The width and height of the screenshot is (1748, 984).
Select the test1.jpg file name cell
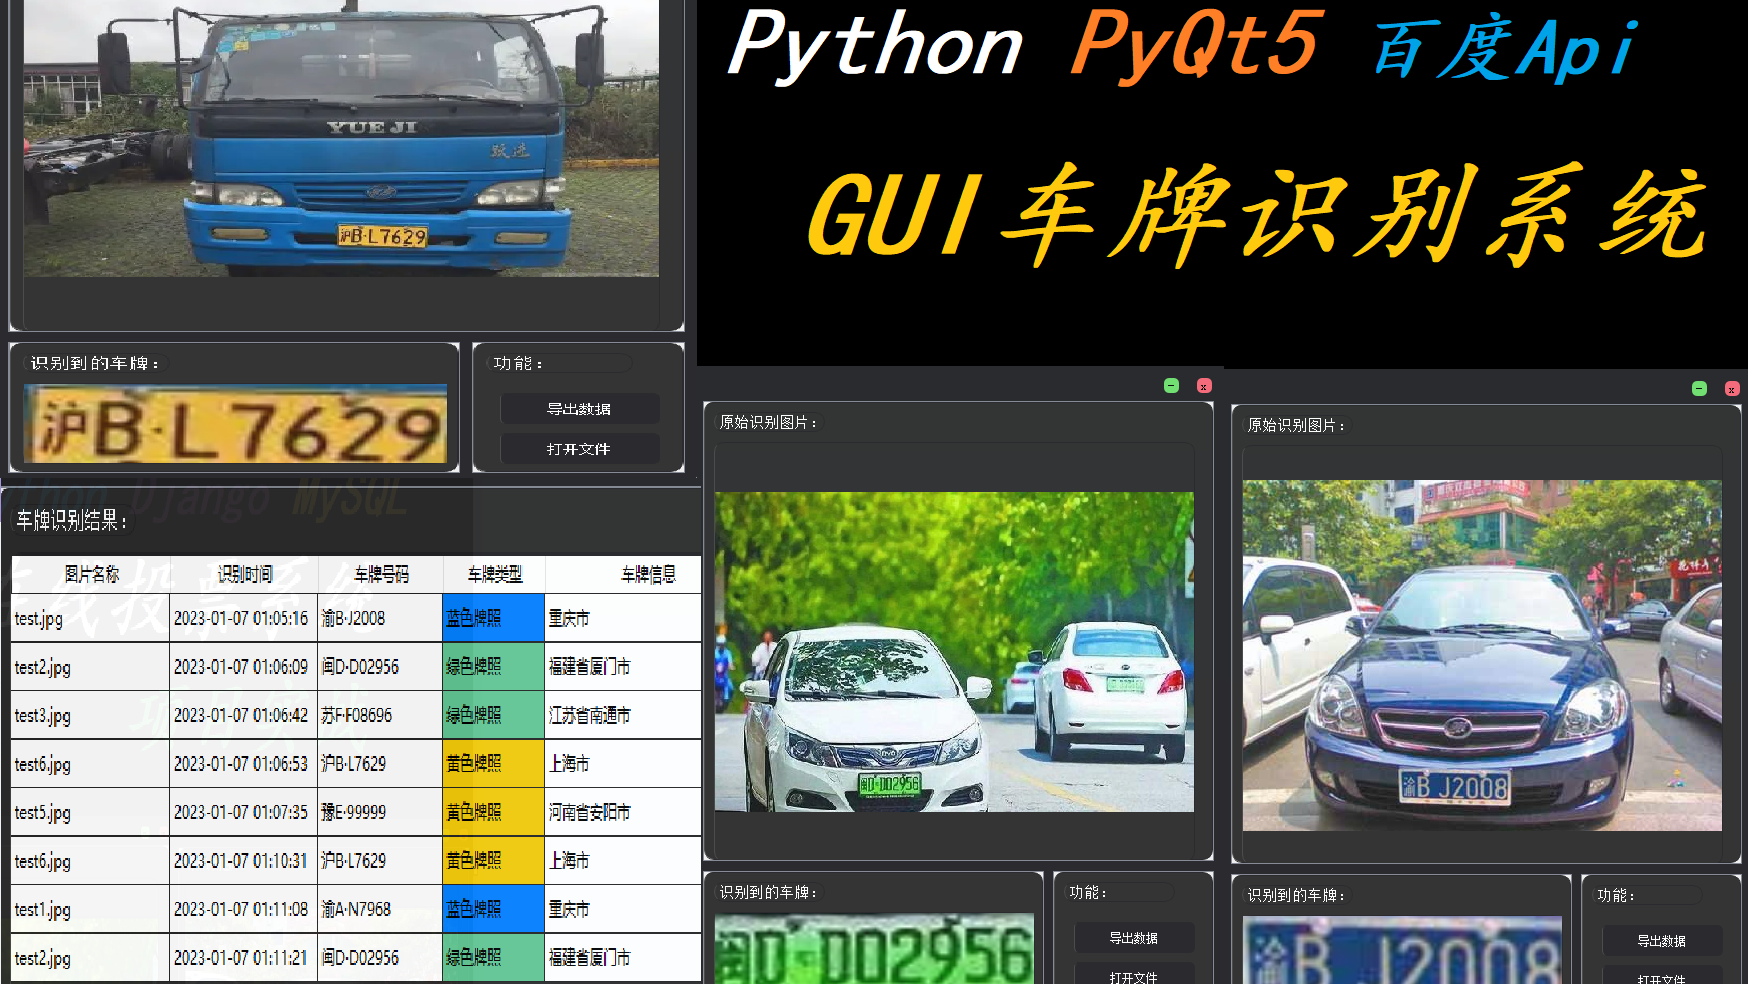coord(90,909)
